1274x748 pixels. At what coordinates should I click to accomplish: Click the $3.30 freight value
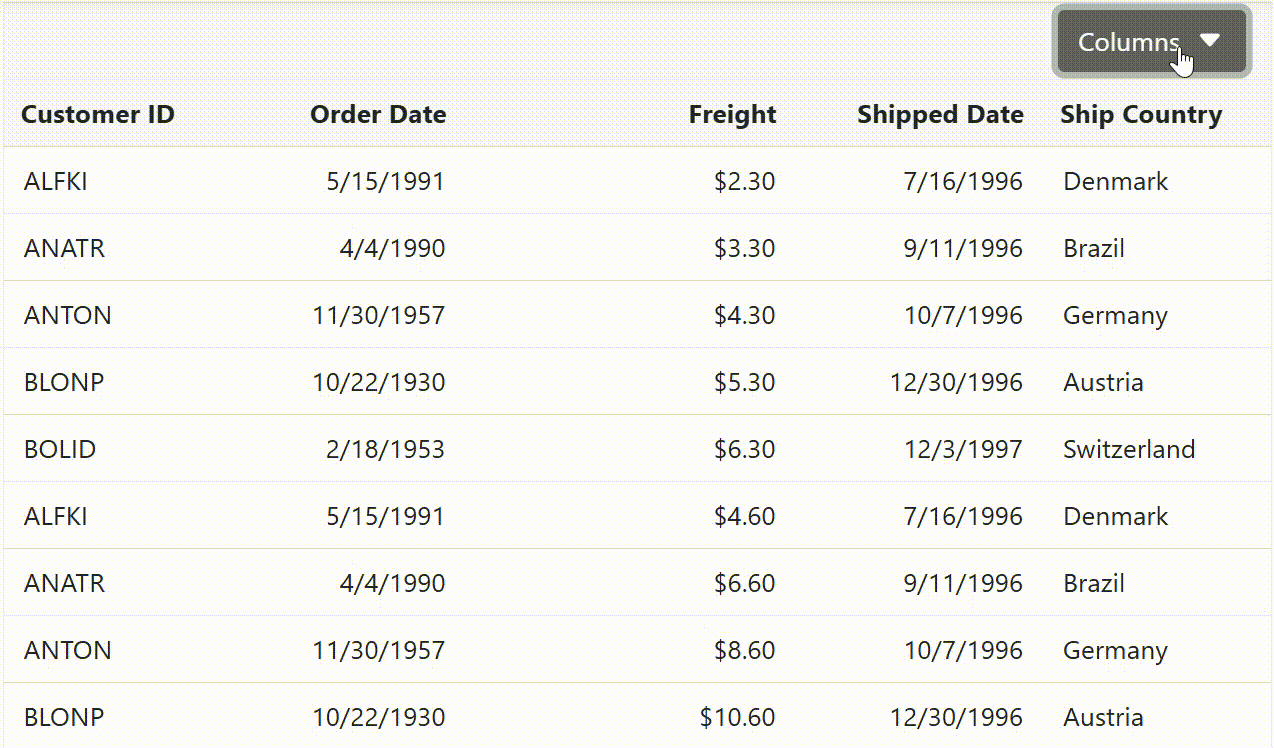click(x=744, y=248)
